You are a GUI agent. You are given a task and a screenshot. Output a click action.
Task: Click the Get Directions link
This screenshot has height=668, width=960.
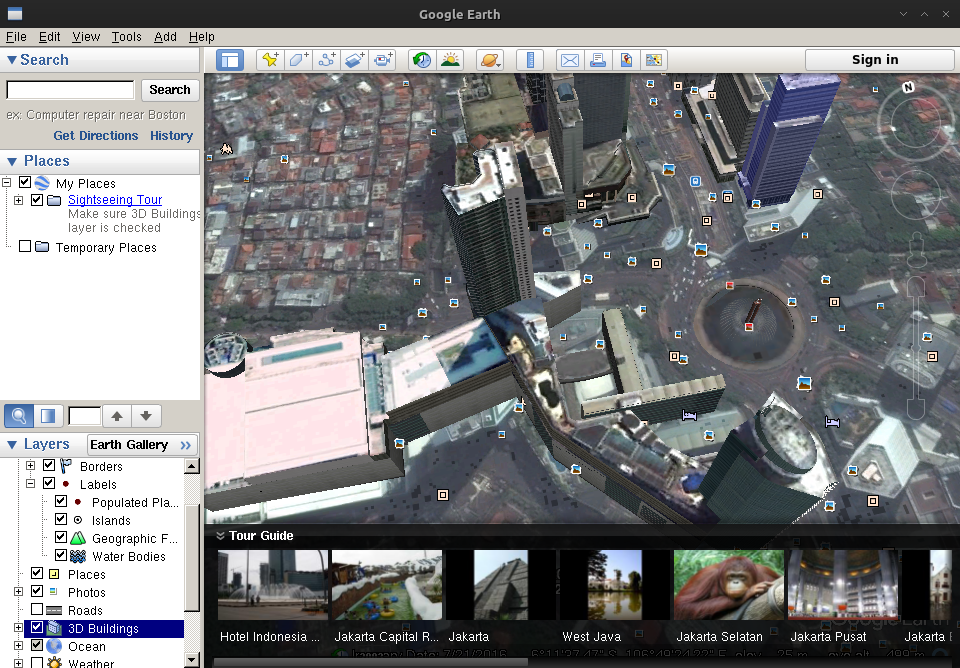pos(96,136)
